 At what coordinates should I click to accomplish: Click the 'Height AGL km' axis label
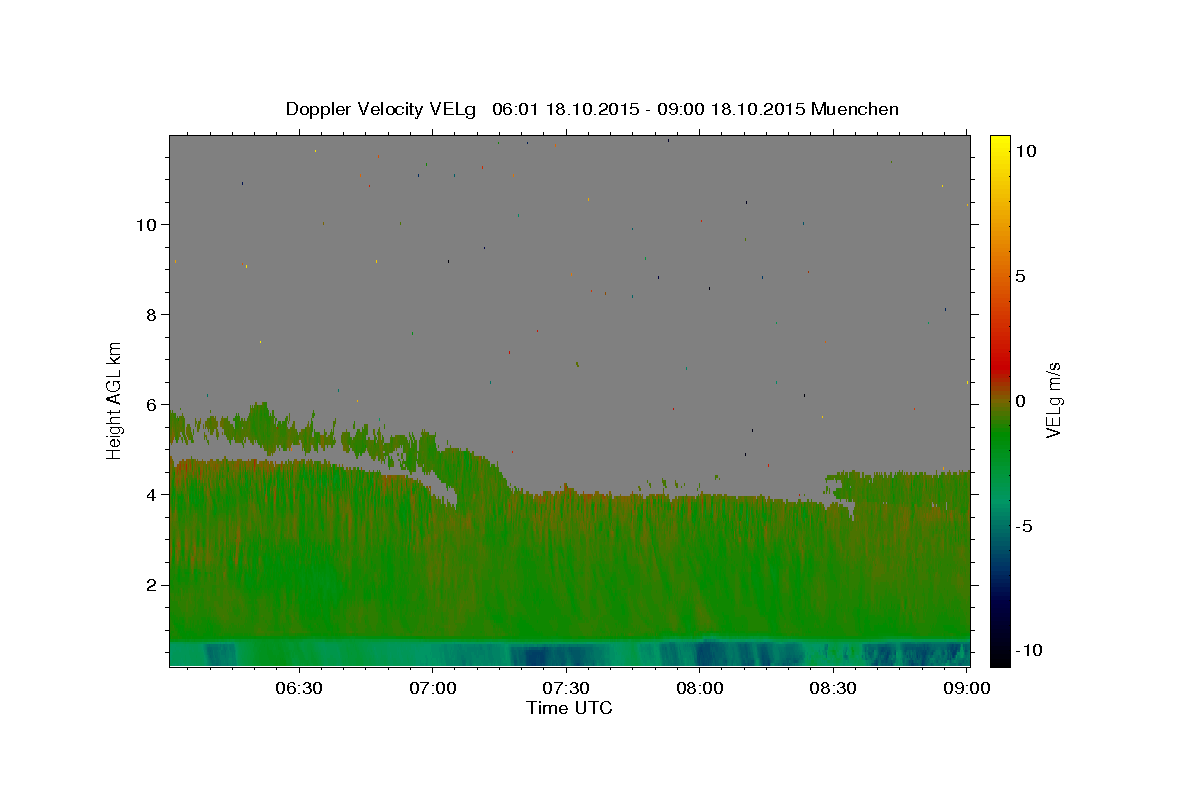tap(115, 400)
